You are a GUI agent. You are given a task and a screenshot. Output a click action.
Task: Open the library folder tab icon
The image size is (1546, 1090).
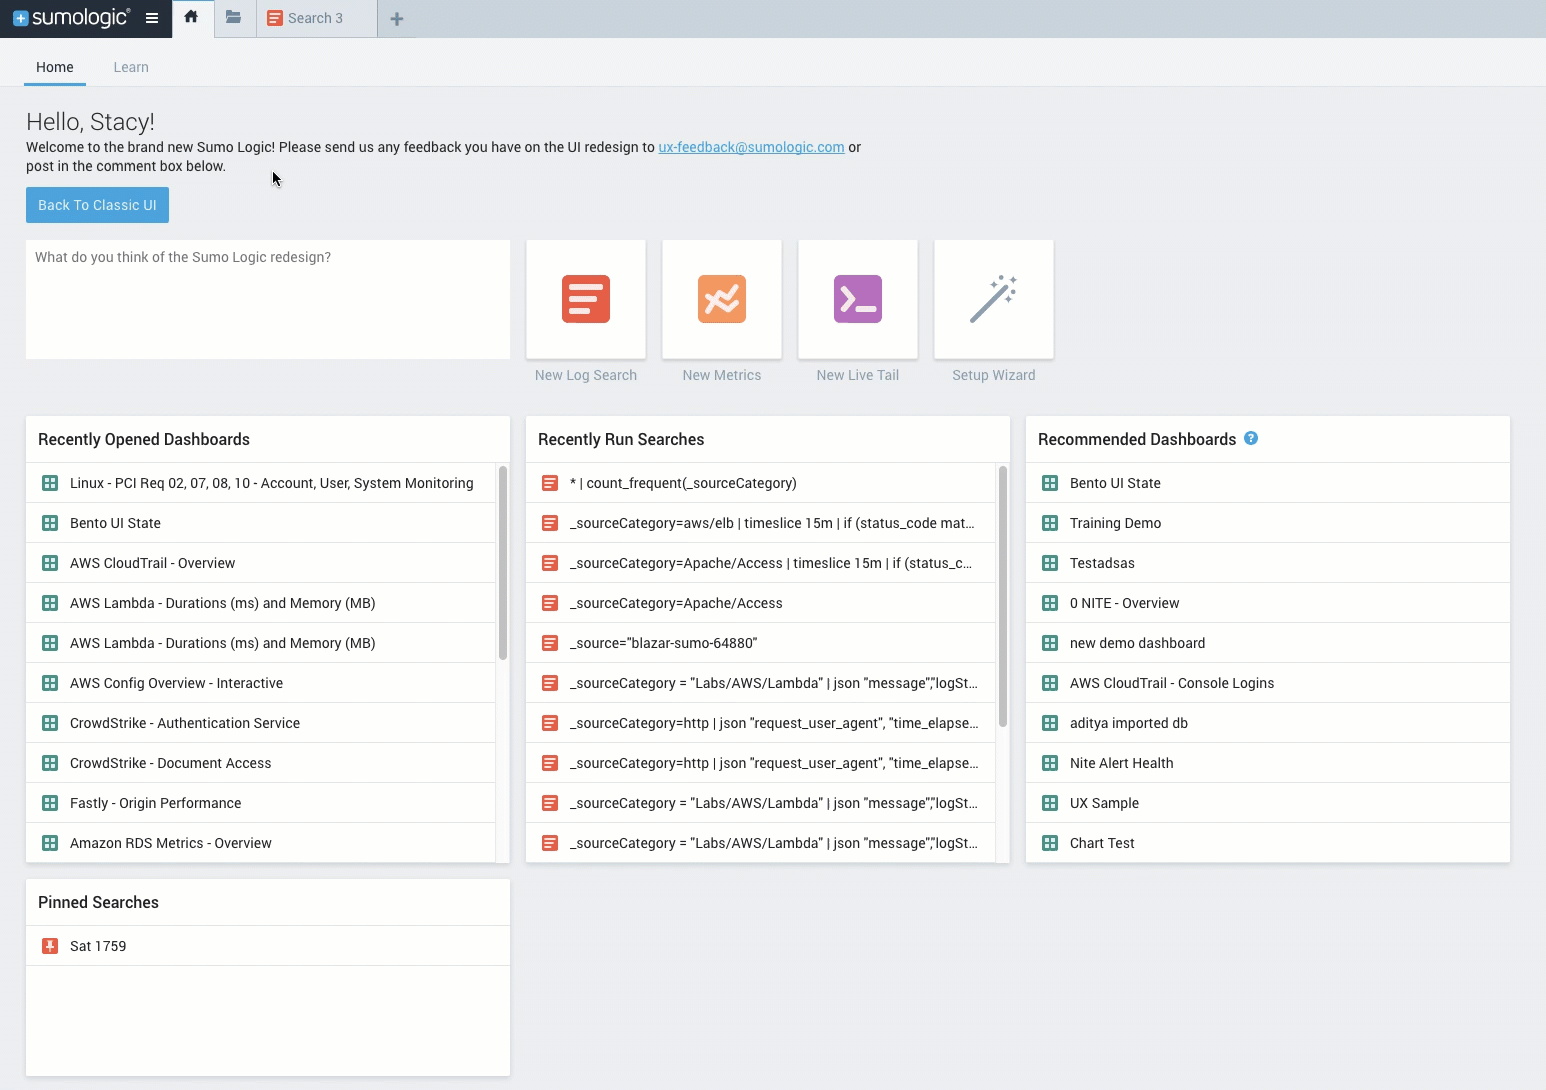pos(233,17)
